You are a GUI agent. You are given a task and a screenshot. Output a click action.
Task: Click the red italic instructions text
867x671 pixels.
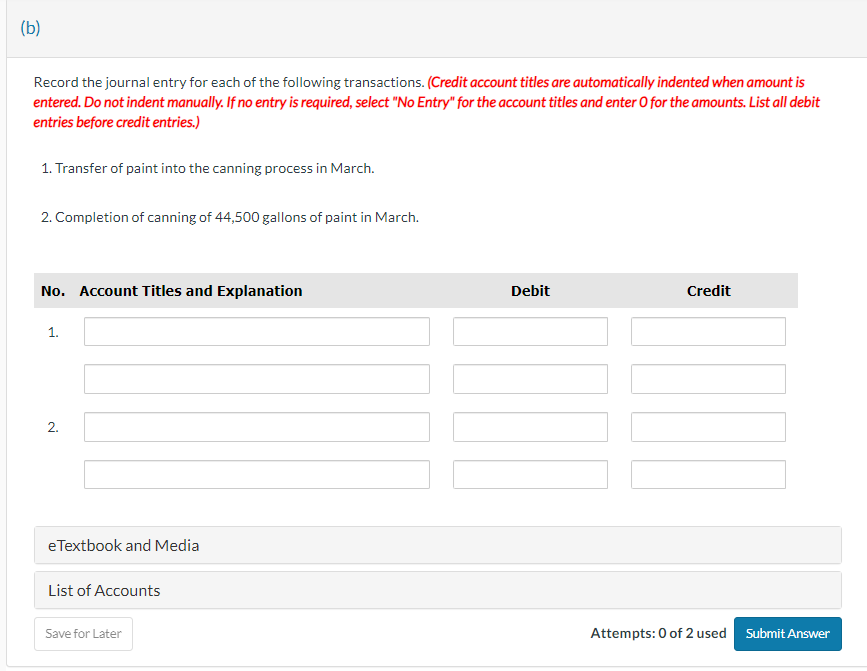(426, 102)
